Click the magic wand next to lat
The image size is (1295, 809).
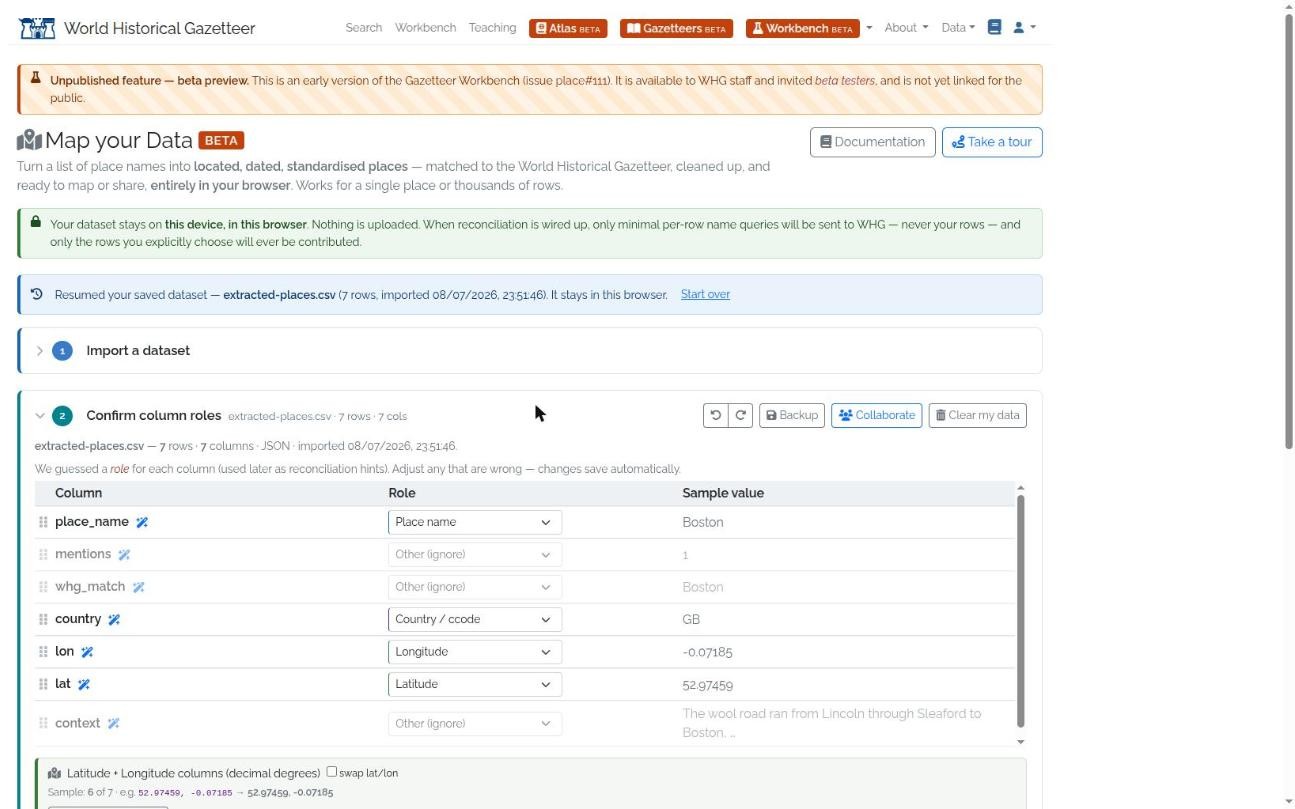[x=84, y=684]
